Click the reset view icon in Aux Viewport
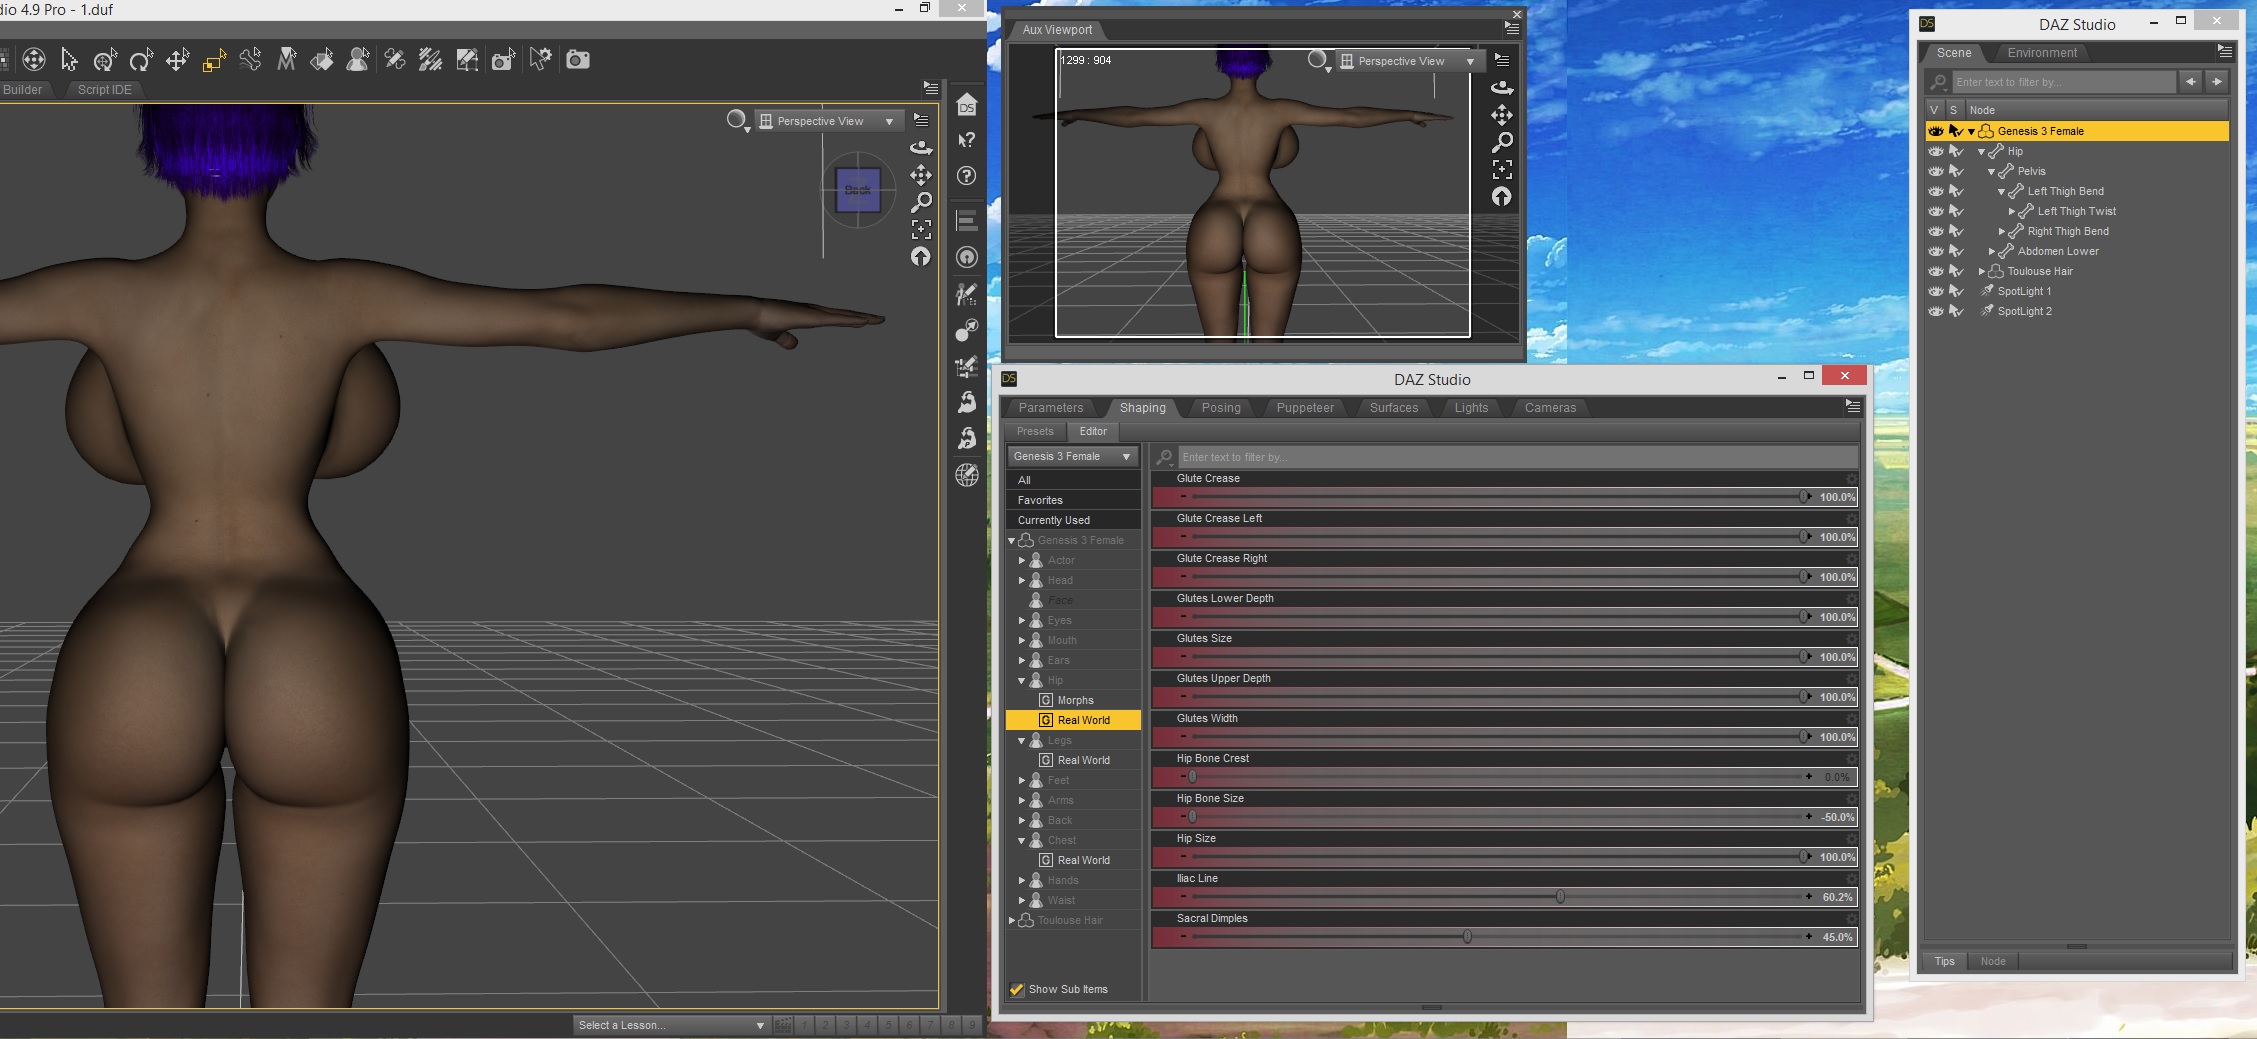Image resolution: width=2257 pixels, height=1039 pixels. point(1501,197)
